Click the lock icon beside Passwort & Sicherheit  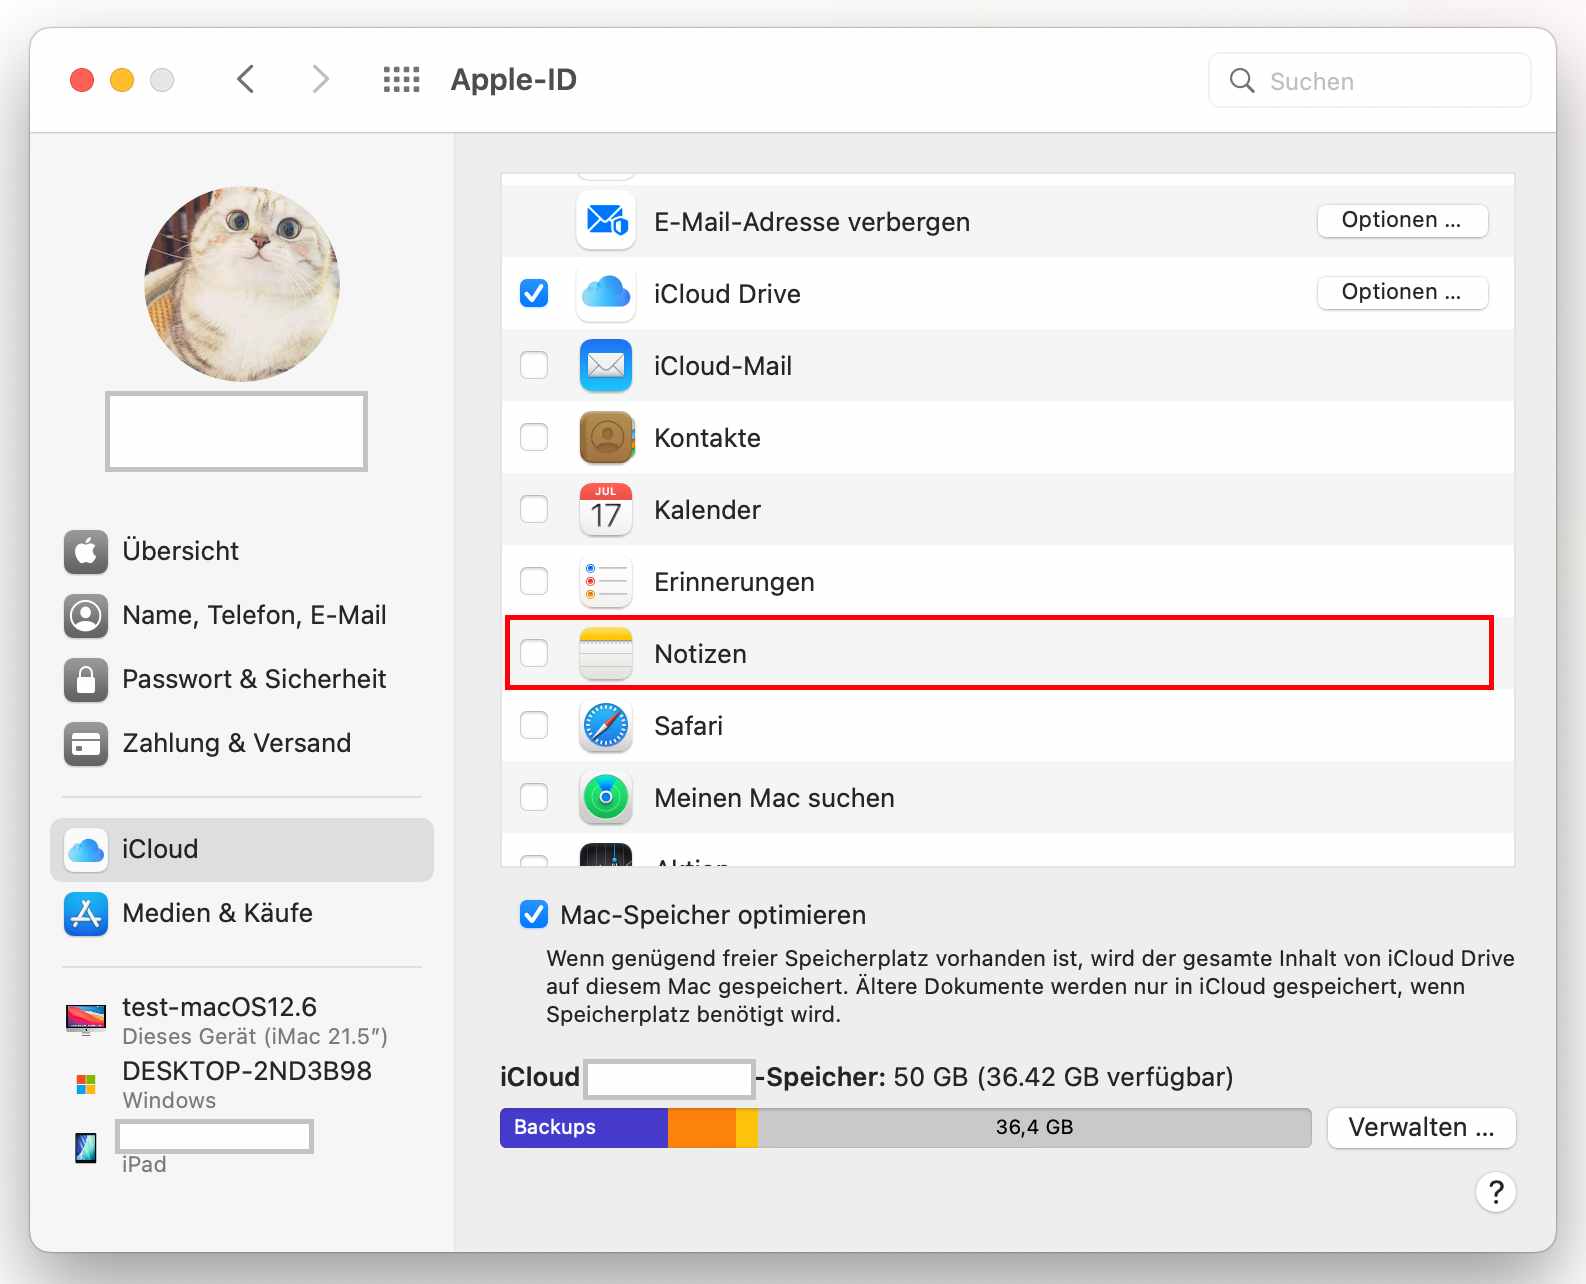[x=86, y=679]
